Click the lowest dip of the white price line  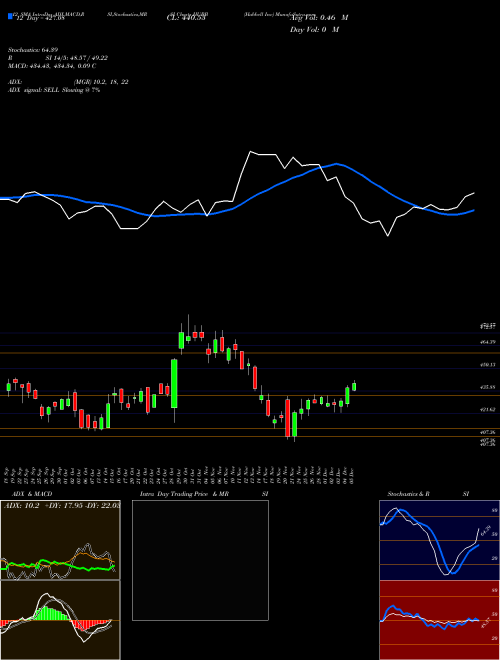[x=388, y=235]
